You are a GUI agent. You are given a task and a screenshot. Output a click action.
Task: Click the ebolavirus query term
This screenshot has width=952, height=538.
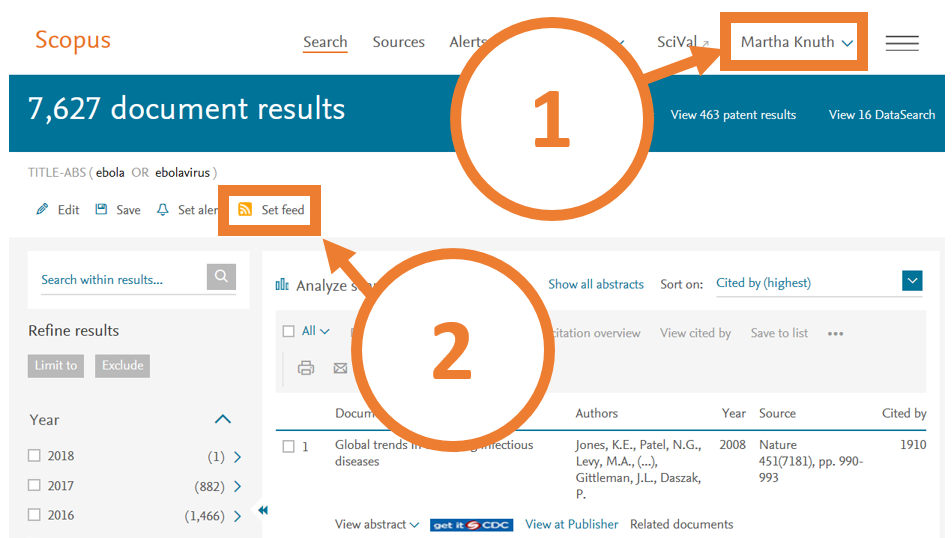pyautogui.click(x=182, y=172)
